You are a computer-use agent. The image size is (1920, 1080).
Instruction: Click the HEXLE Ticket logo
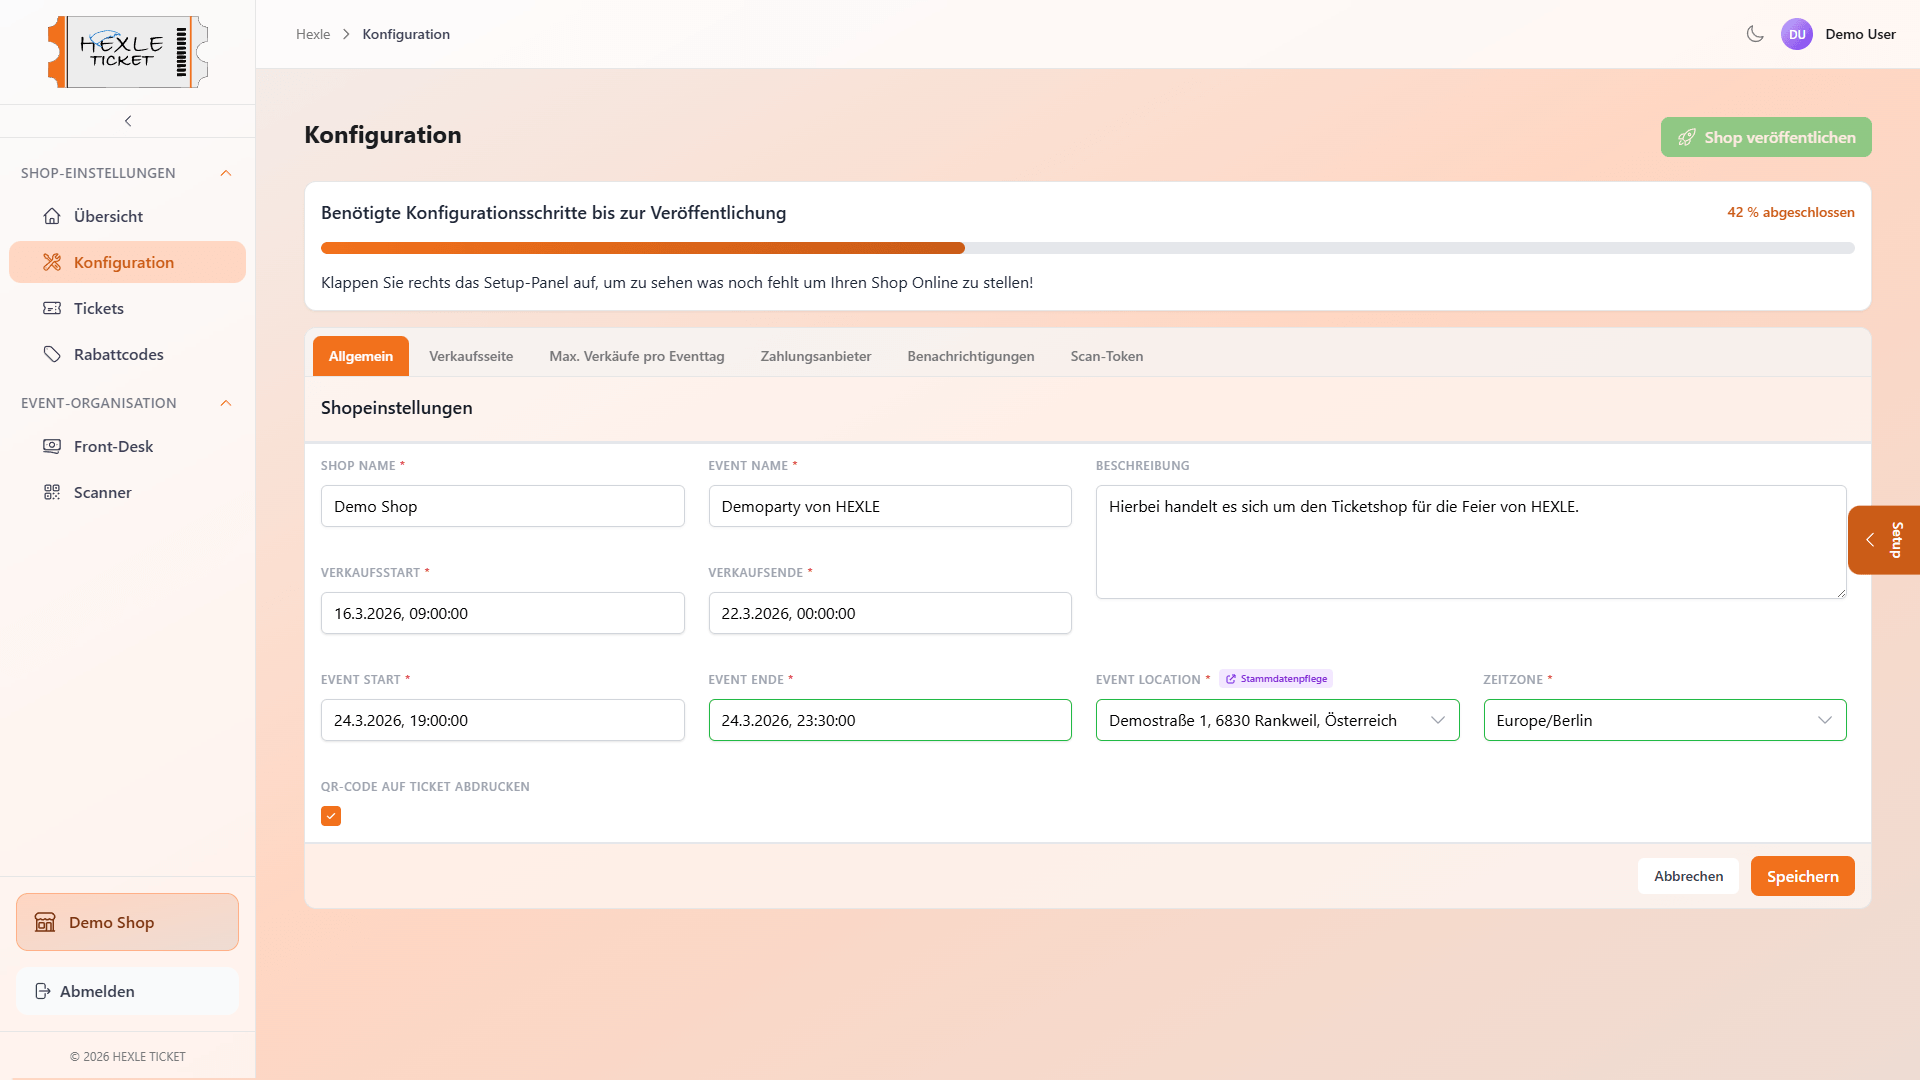(x=128, y=52)
